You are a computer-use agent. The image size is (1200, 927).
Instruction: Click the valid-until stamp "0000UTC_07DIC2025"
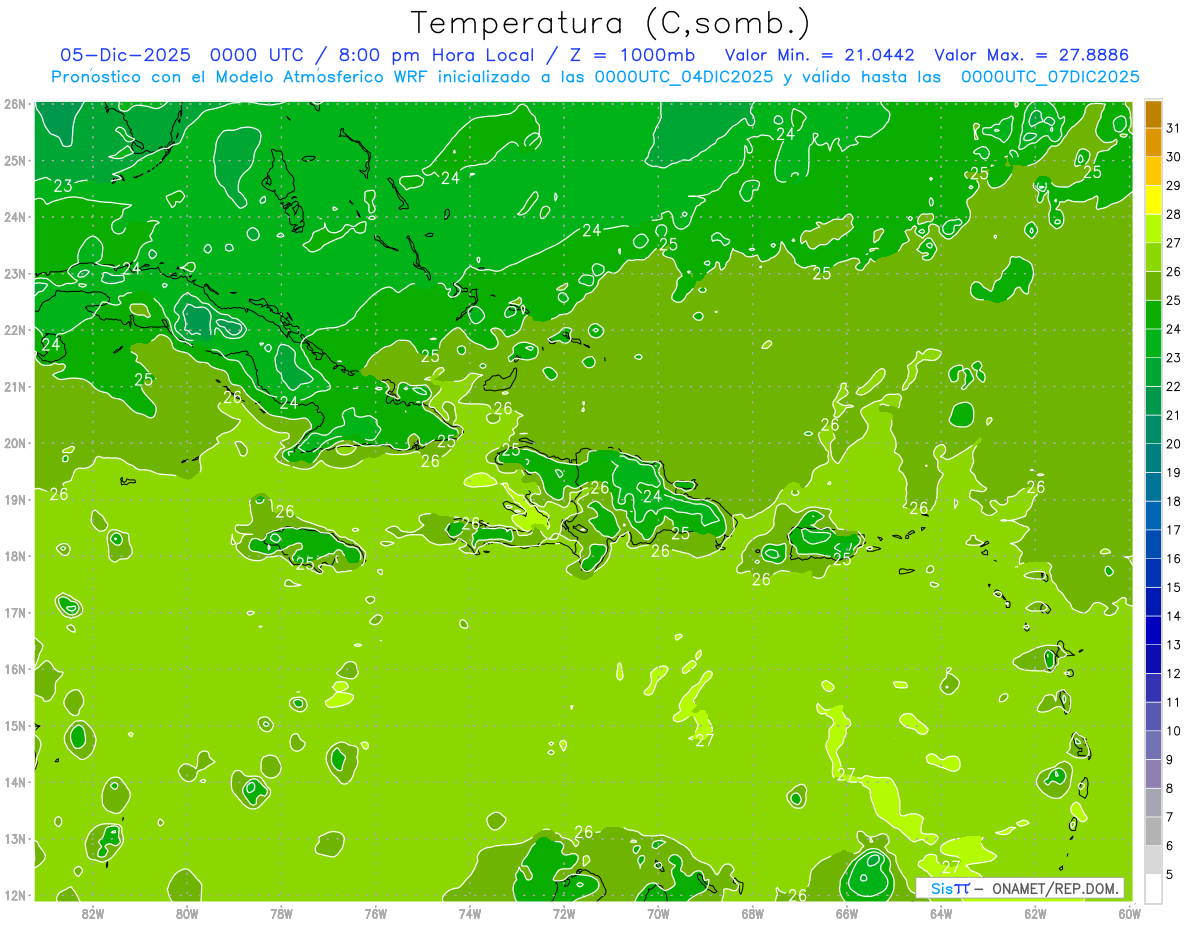(x=1050, y=77)
